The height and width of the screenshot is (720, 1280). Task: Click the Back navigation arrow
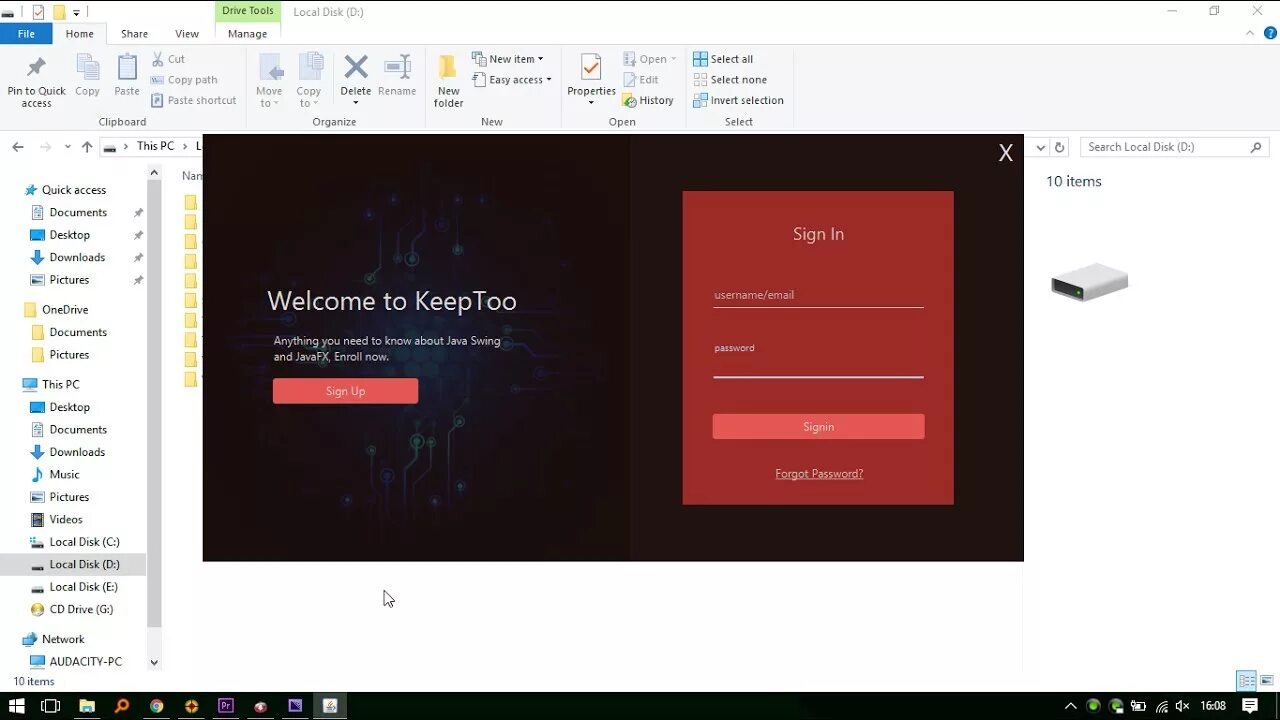pyautogui.click(x=18, y=147)
